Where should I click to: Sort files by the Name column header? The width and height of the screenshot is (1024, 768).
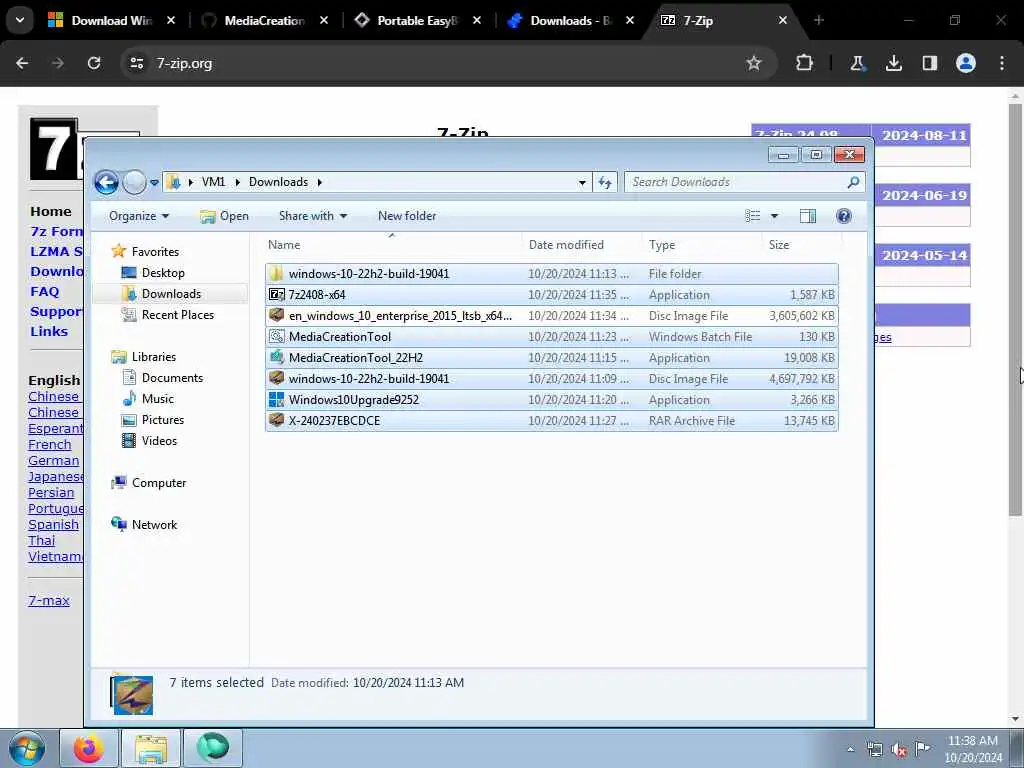pyautogui.click(x=392, y=245)
